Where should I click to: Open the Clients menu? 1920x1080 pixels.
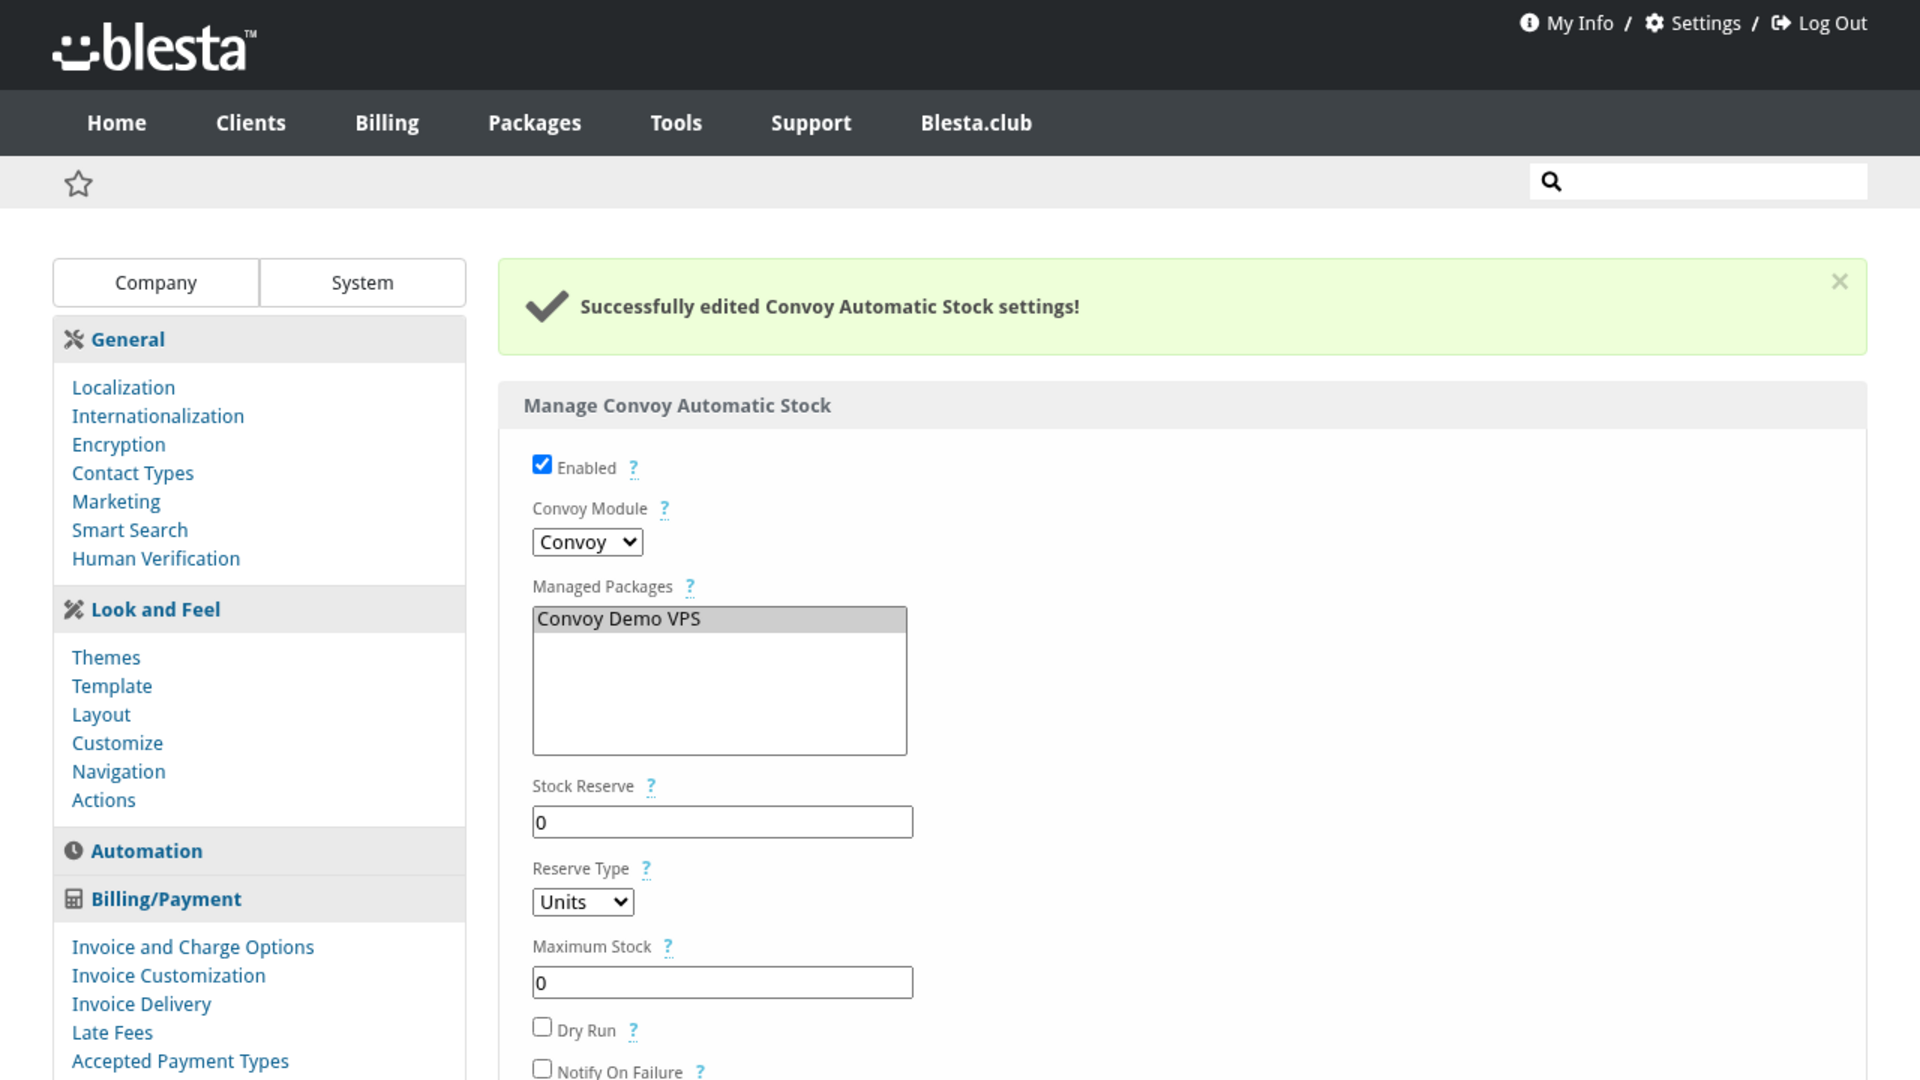251,123
